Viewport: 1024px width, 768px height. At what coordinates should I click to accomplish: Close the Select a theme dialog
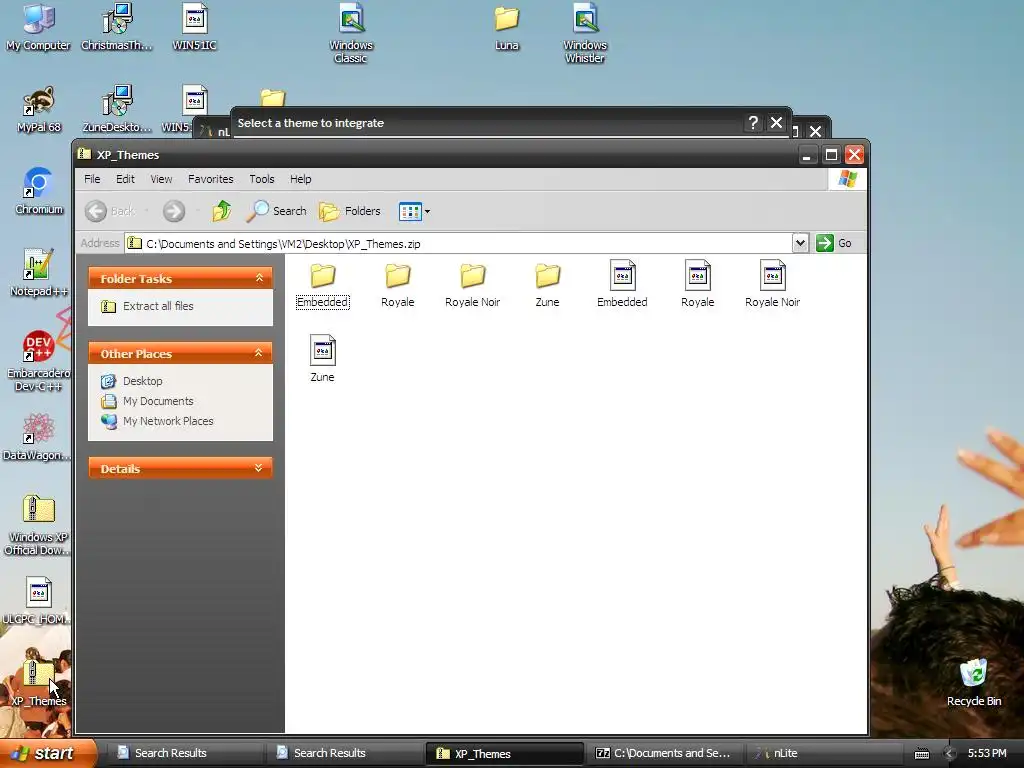click(776, 123)
